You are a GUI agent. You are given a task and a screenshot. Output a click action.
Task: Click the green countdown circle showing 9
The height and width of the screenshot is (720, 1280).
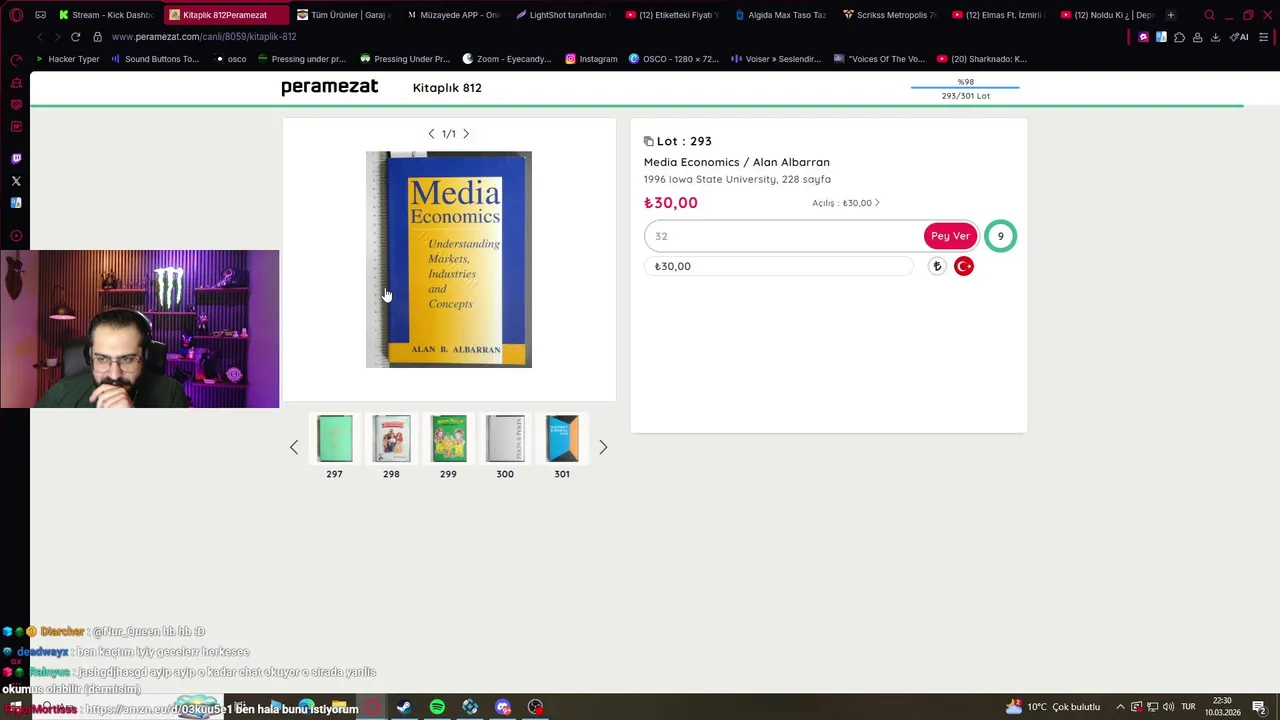[x=1000, y=236]
